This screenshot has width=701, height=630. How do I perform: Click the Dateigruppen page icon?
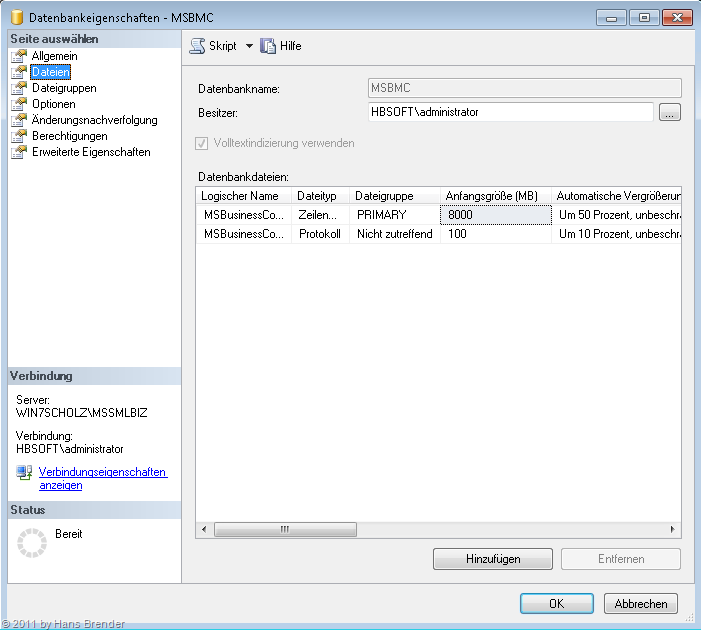(19, 88)
